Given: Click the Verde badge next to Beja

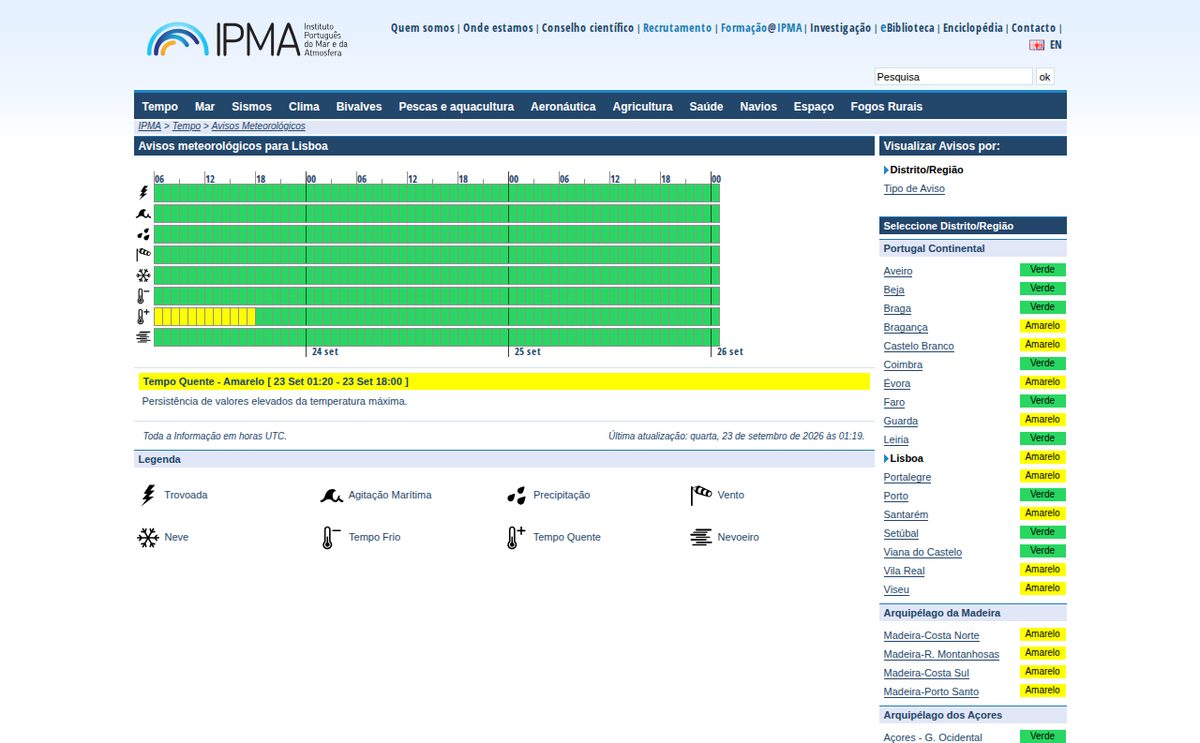Looking at the screenshot, I should (x=1043, y=289).
